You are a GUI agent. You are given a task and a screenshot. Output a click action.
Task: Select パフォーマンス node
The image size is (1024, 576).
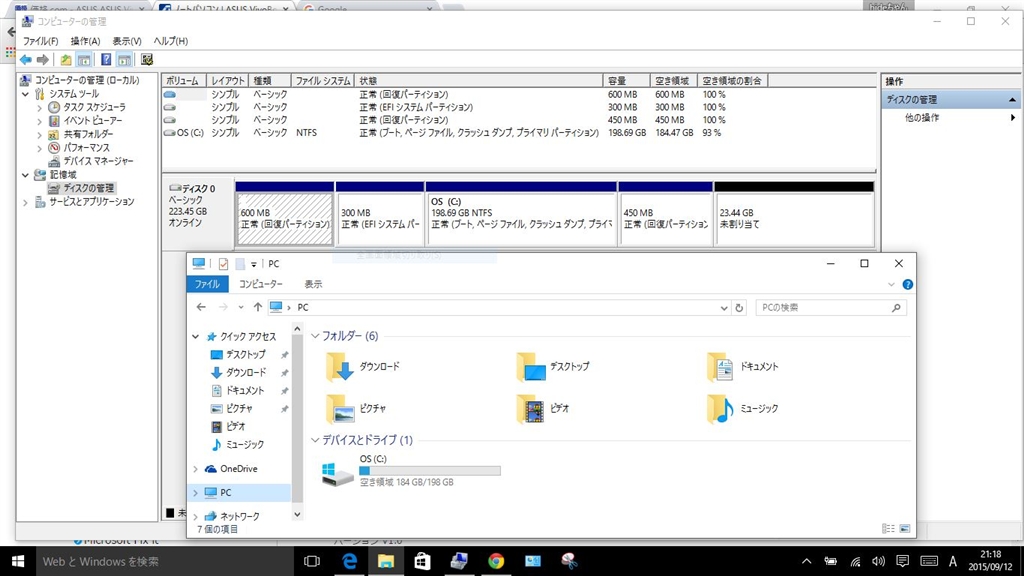click(86, 148)
